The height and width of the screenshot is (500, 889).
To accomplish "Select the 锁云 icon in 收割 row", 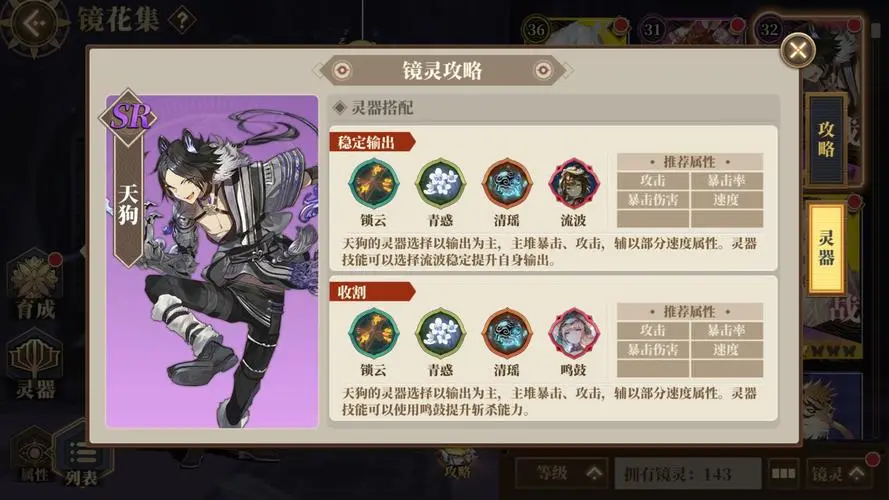I will 374,333.
